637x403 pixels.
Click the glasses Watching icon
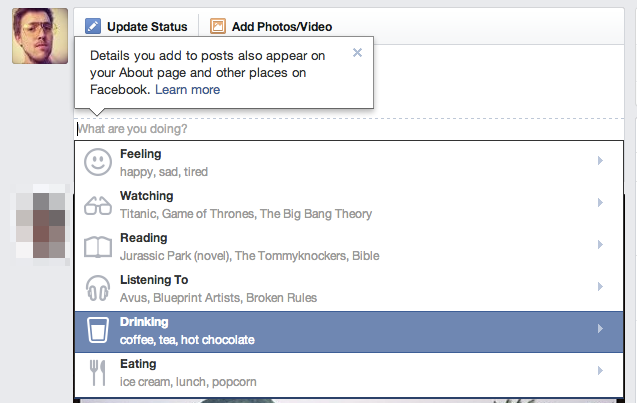click(98, 205)
